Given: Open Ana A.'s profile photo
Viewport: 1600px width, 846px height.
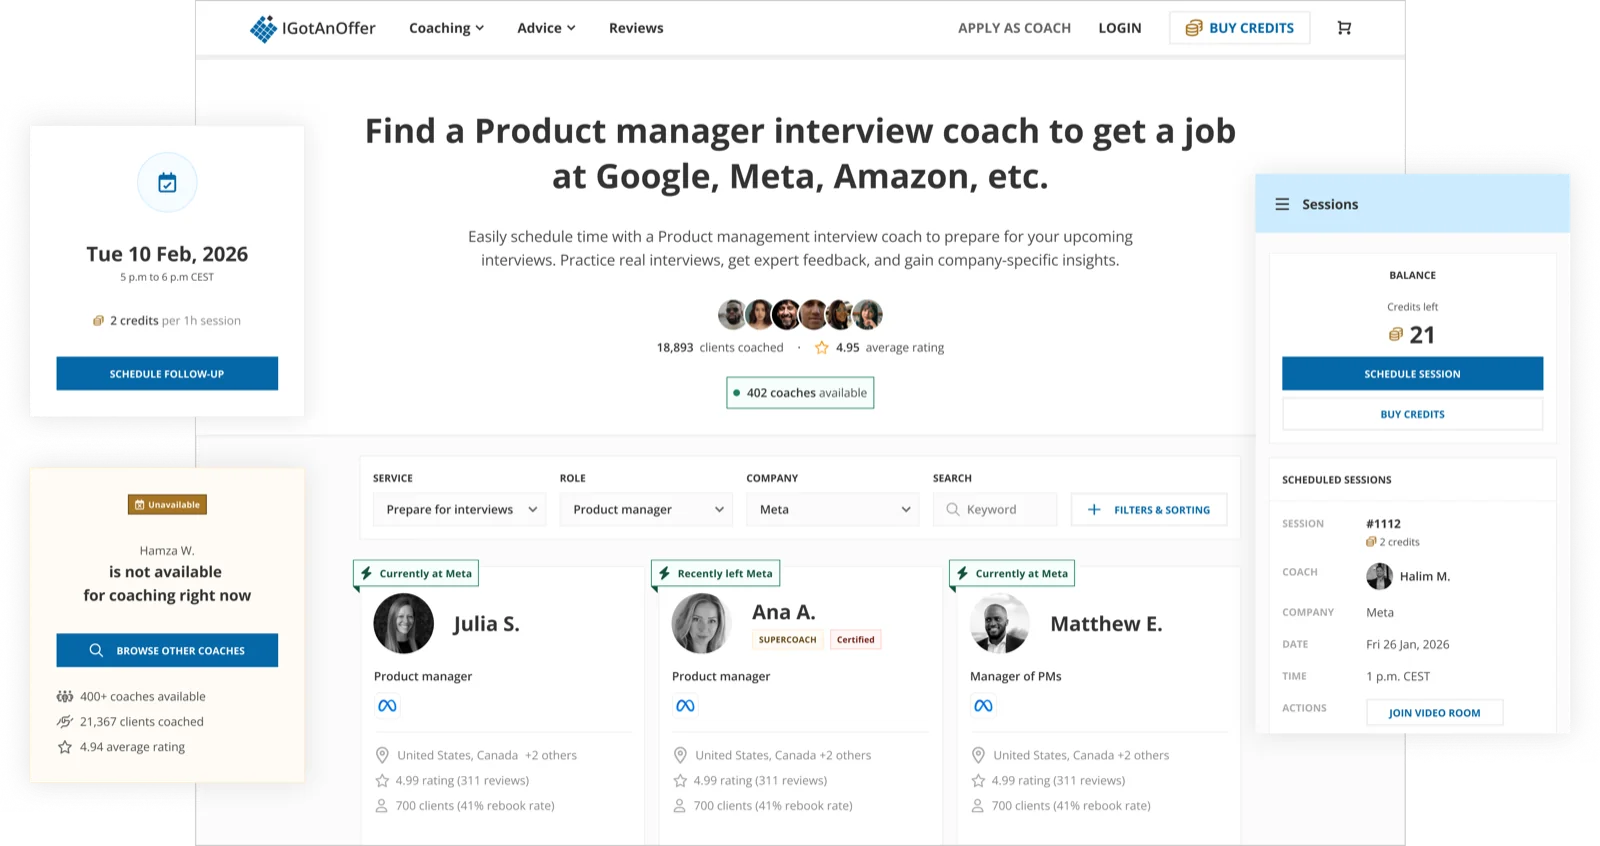Looking at the screenshot, I should tap(702, 623).
